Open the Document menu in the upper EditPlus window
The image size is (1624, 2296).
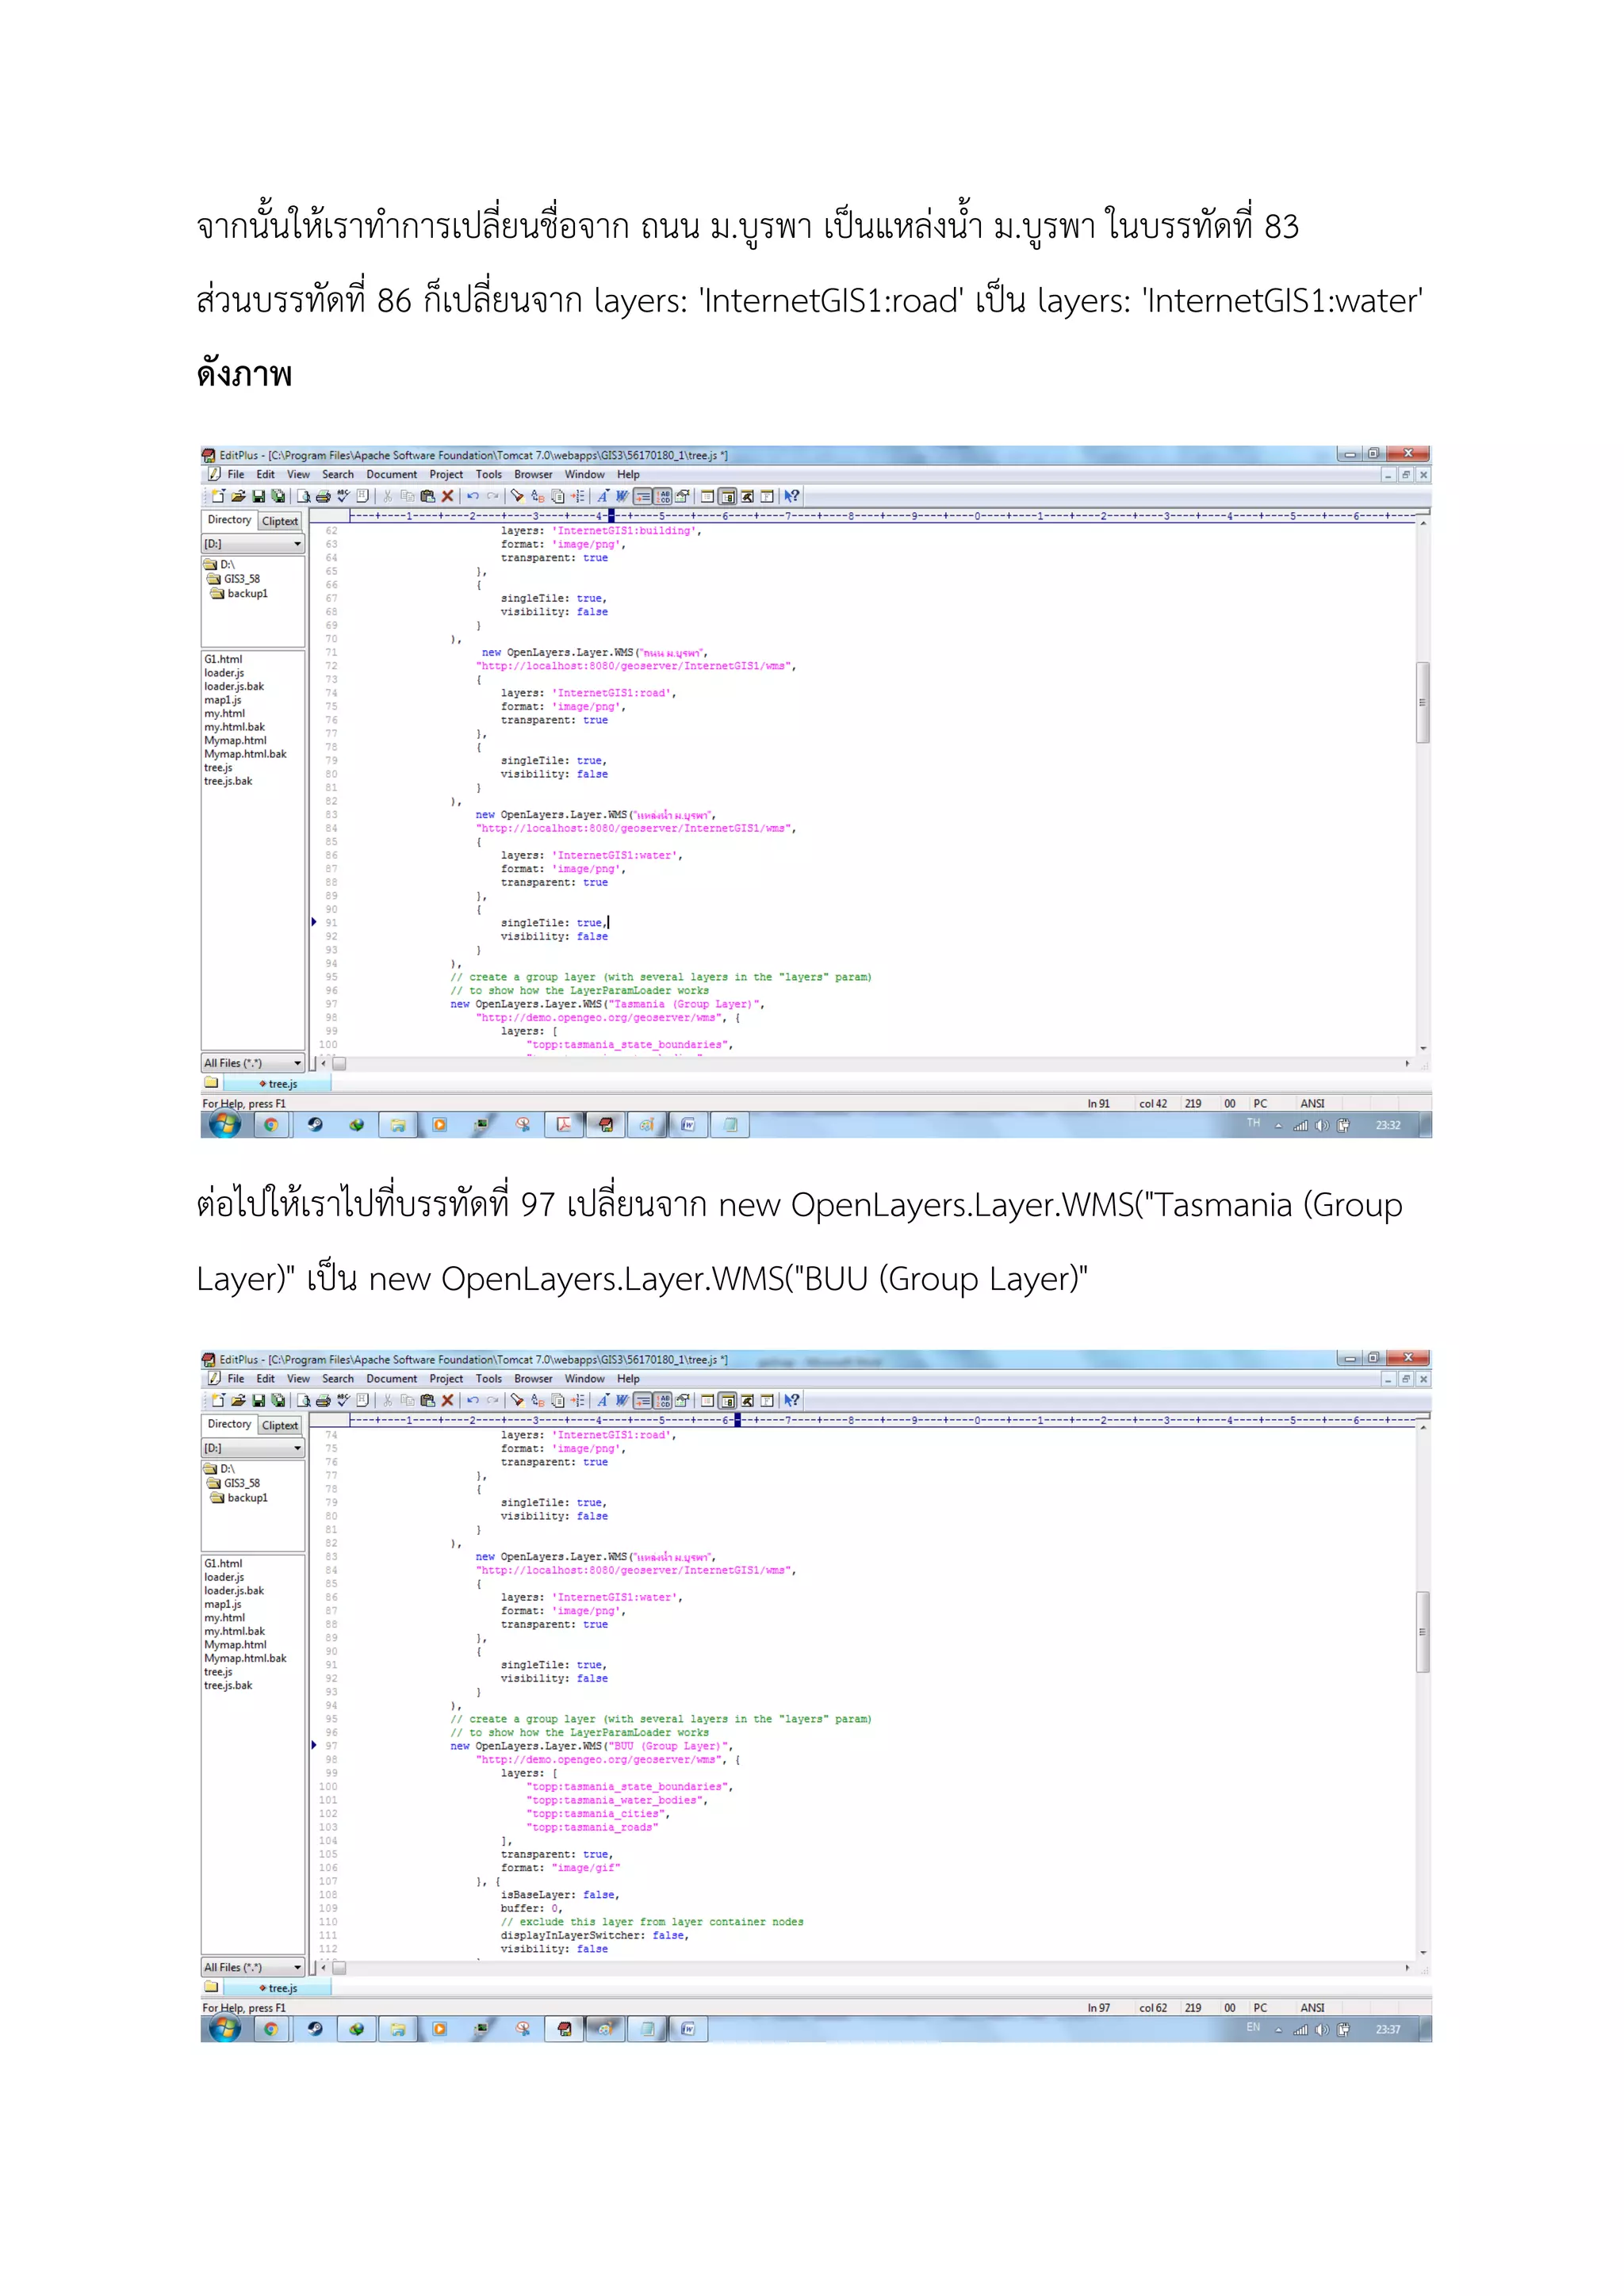tap(391, 475)
